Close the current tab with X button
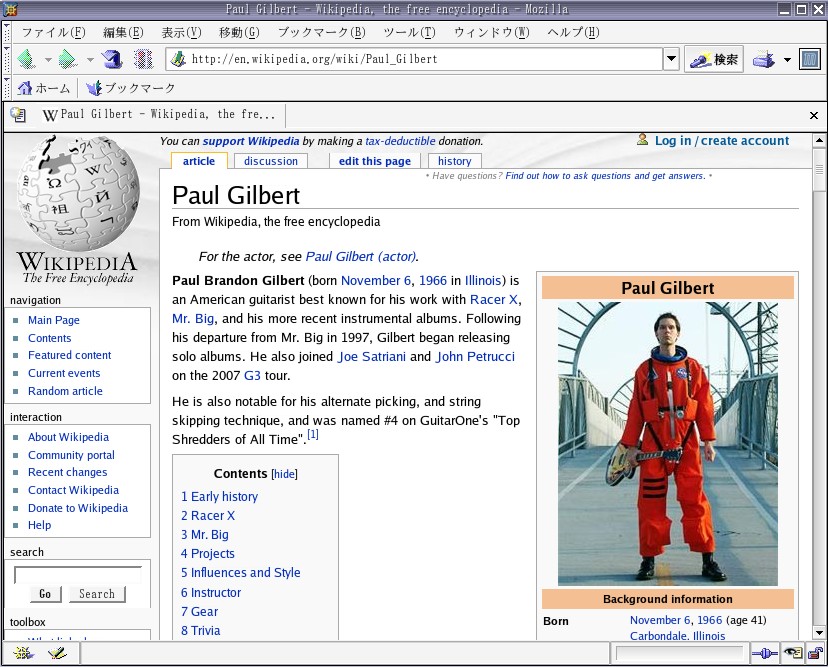The width and height of the screenshot is (828, 667). point(814,115)
